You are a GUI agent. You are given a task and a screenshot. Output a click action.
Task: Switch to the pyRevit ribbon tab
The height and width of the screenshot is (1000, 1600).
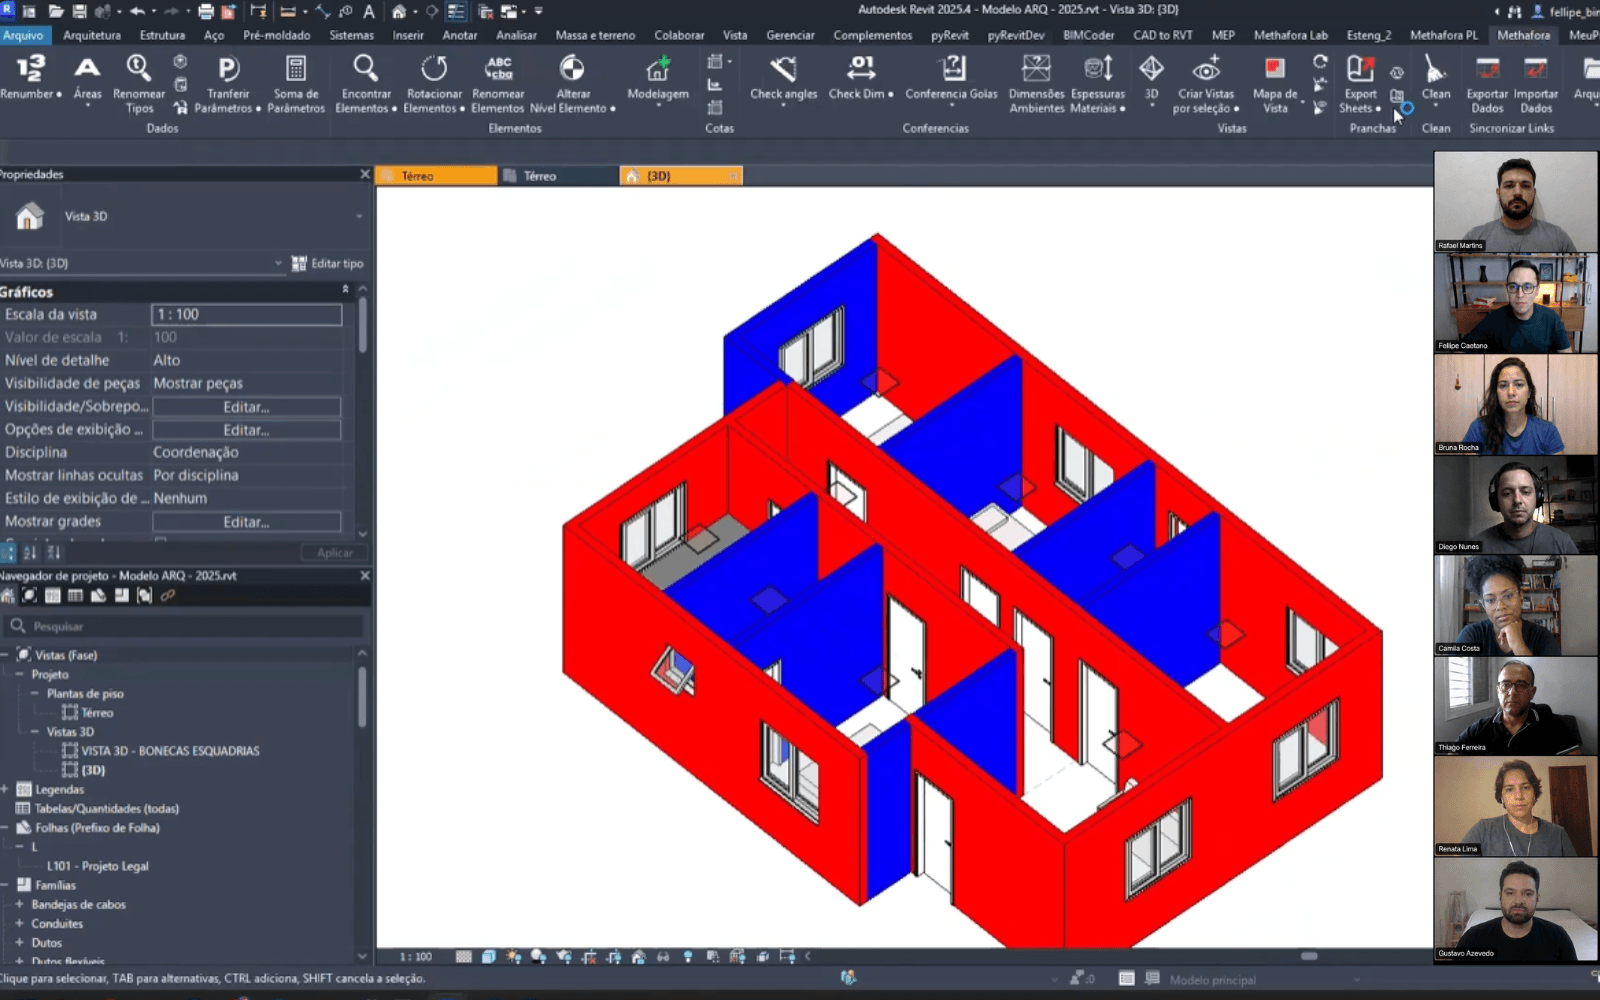(x=949, y=35)
